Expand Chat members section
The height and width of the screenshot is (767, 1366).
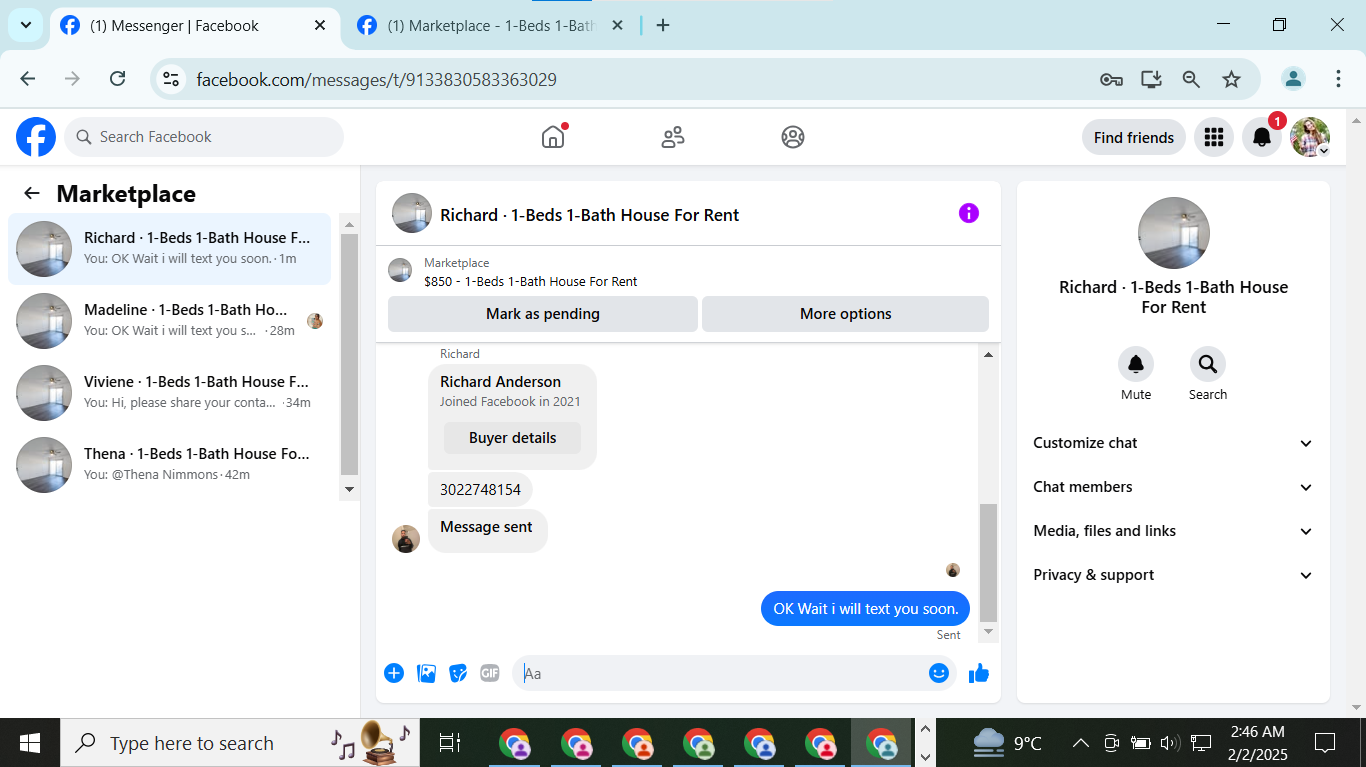[x=1173, y=487]
